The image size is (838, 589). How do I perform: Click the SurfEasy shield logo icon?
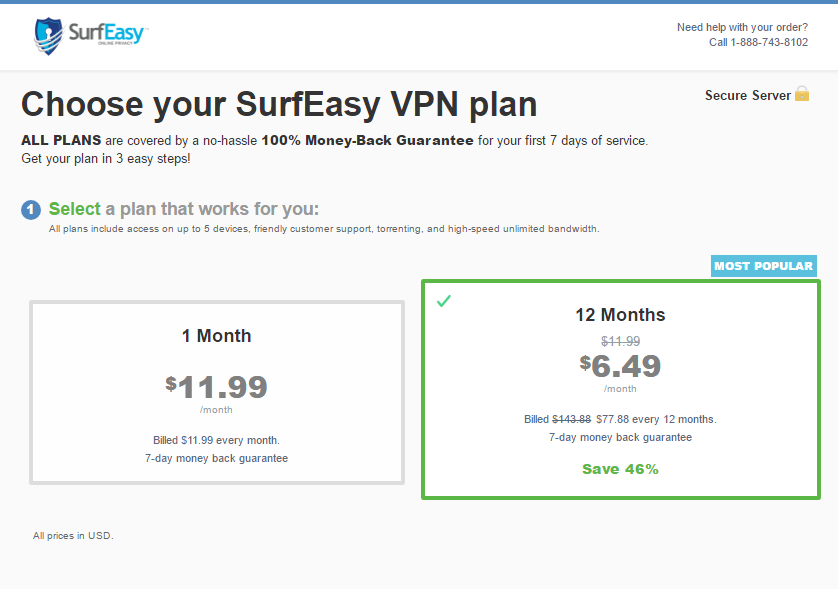49,36
